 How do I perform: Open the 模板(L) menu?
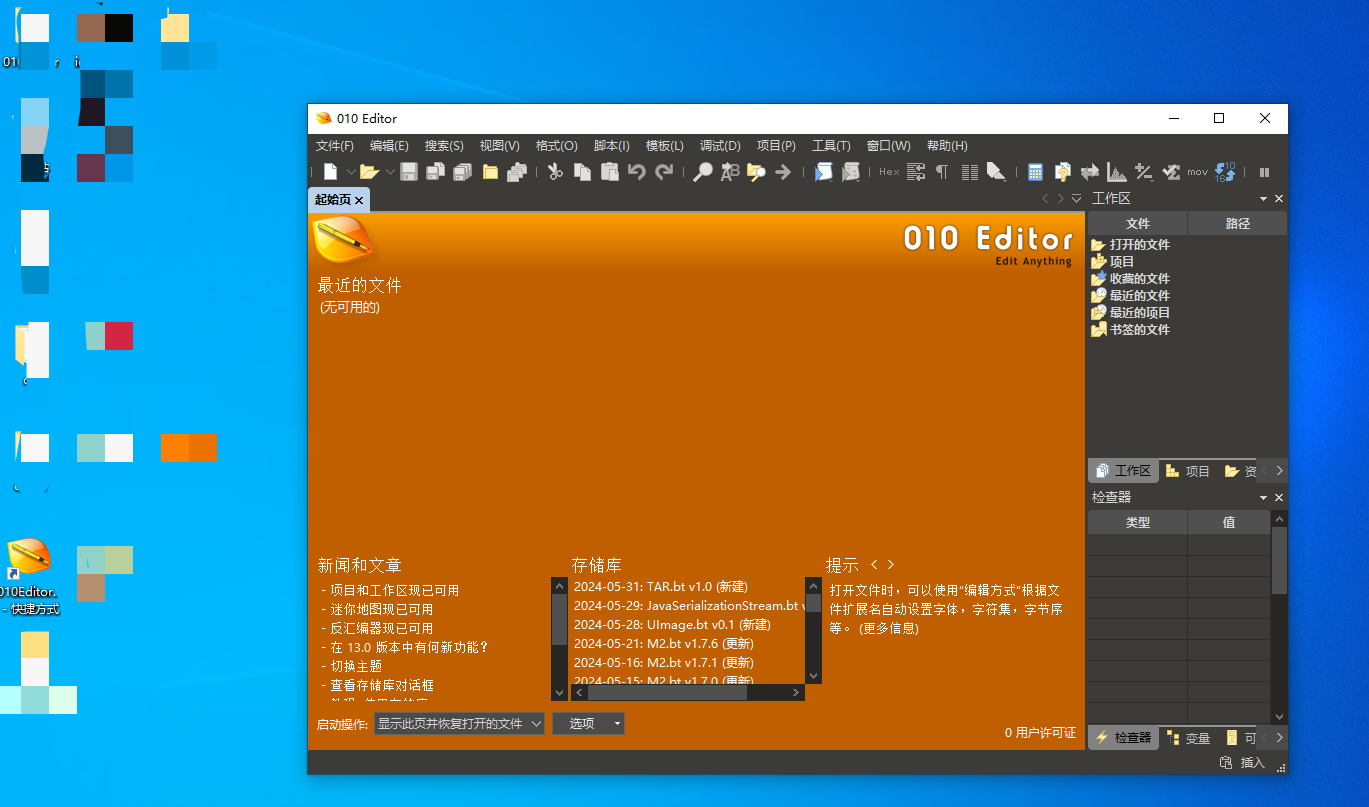tap(665, 146)
